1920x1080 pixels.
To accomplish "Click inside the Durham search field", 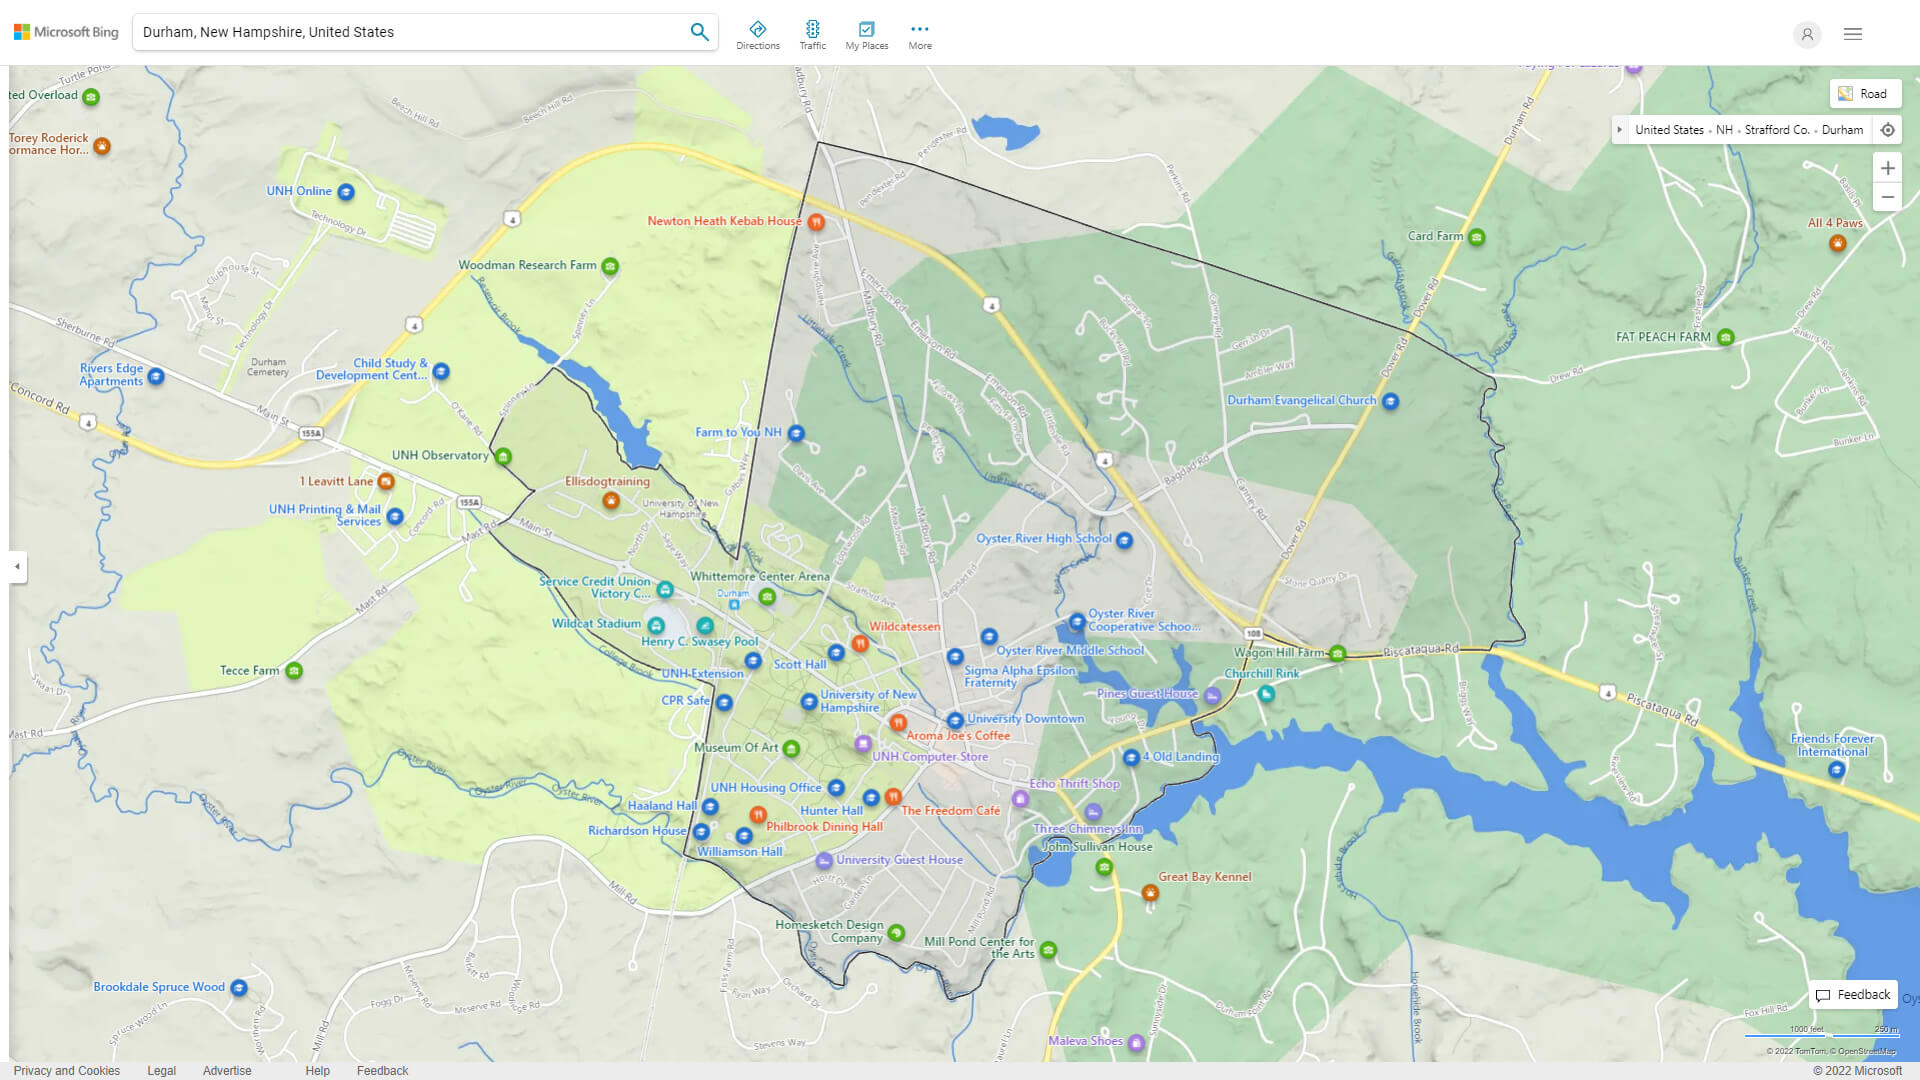I will tap(400, 31).
